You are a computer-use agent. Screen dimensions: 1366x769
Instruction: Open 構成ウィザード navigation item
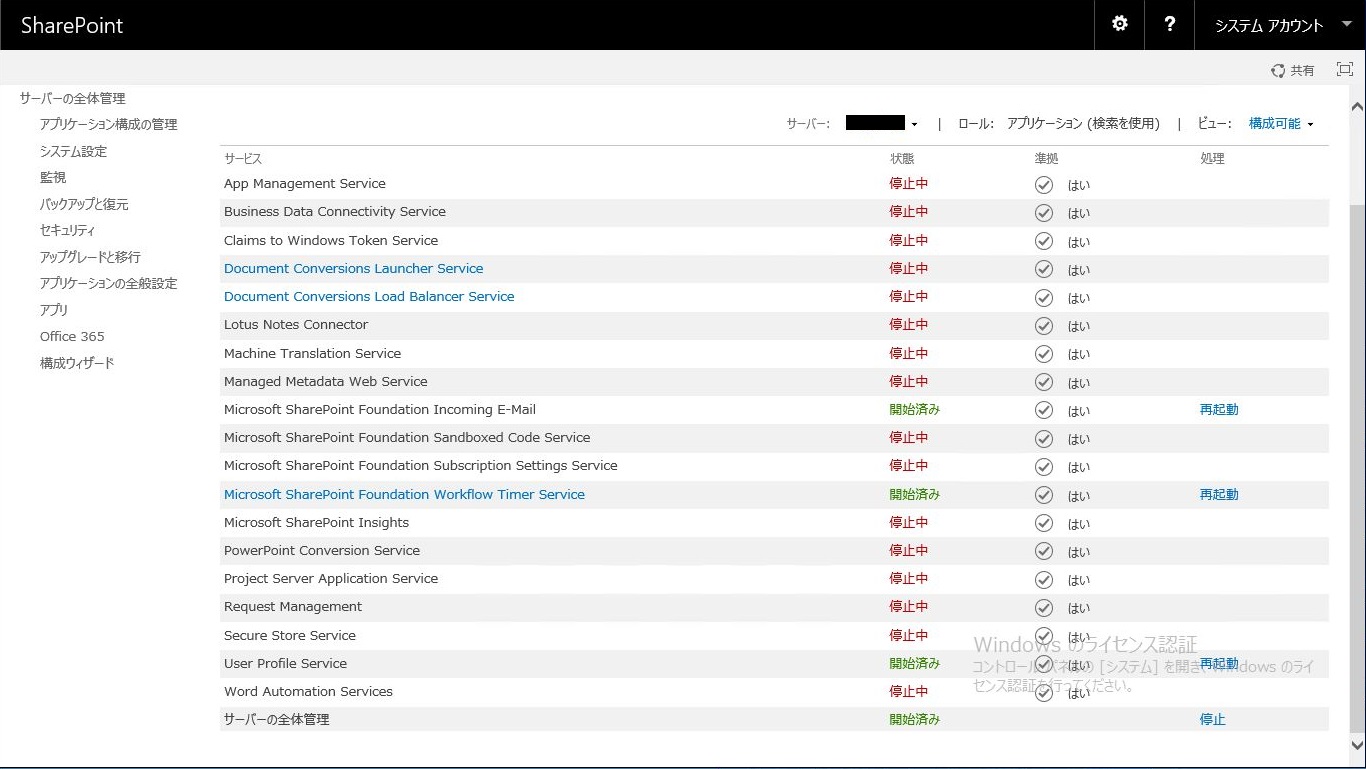(x=77, y=363)
